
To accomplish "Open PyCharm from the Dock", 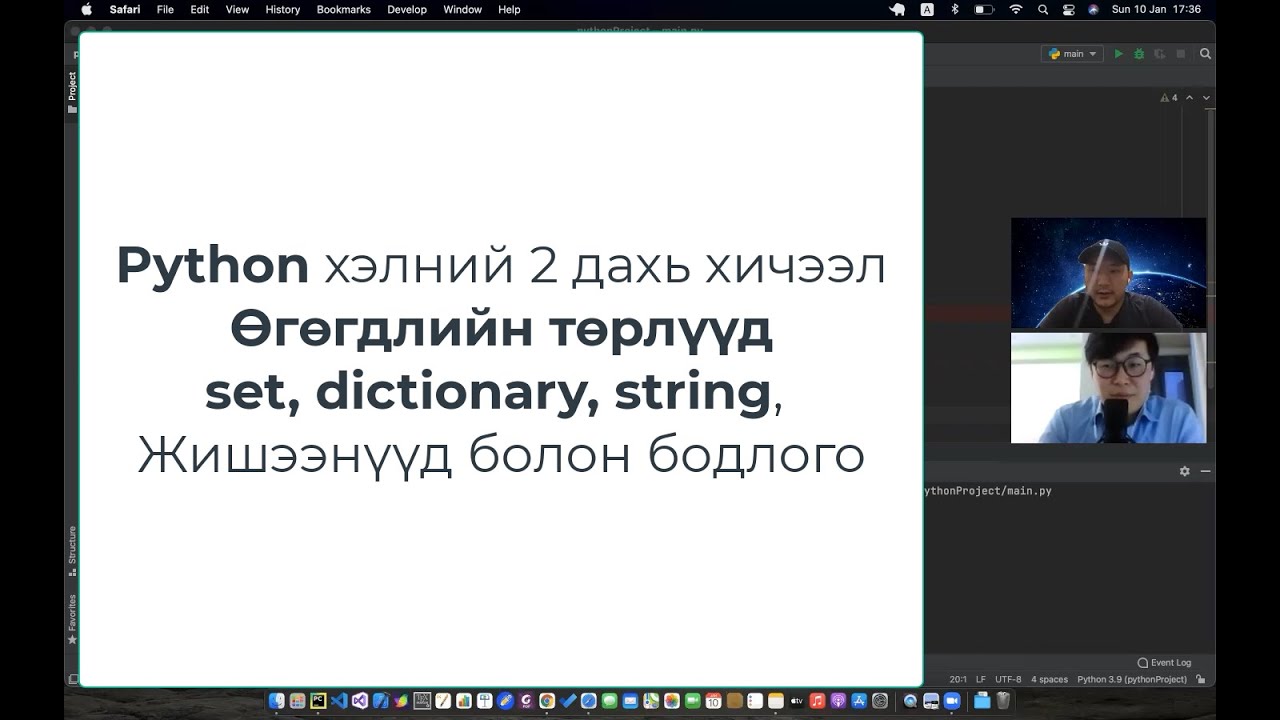I will point(318,701).
